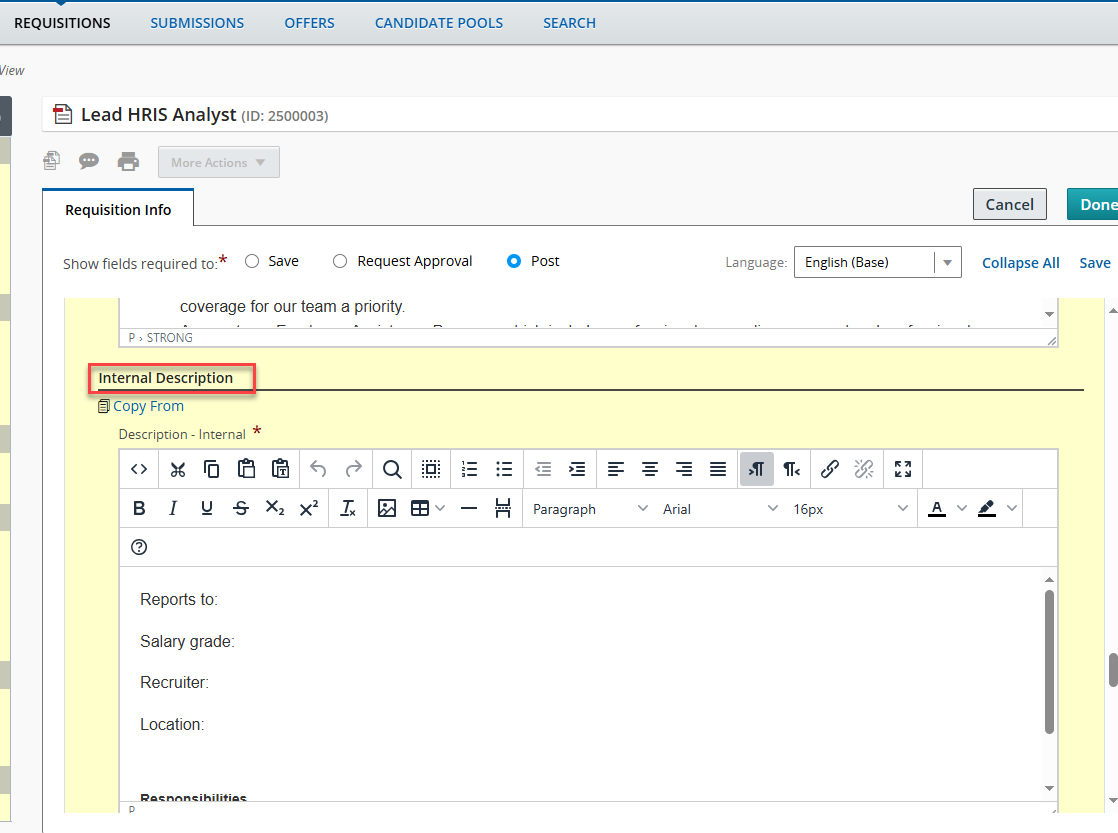Select Request Approval radio option
The height and width of the screenshot is (833, 1118).
[x=340, y=261]
